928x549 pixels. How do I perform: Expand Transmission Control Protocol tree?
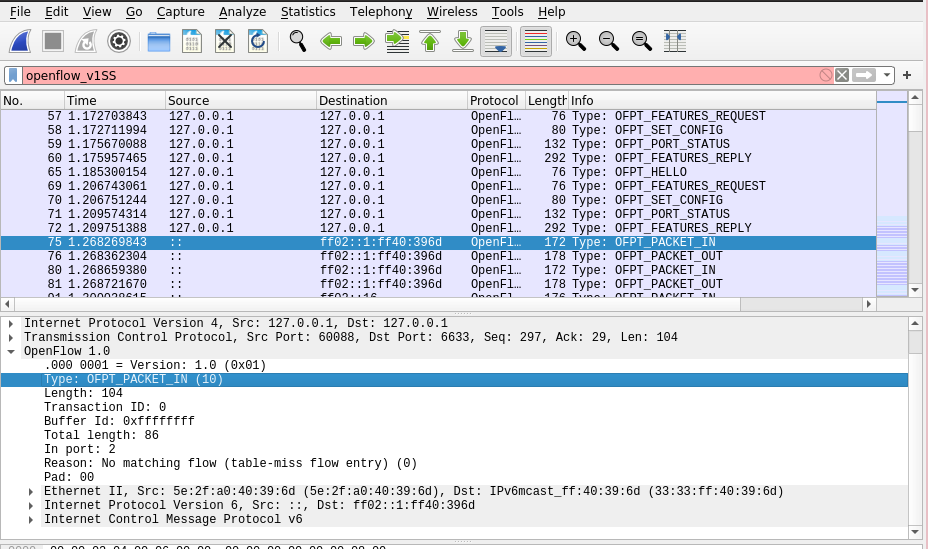click(11, 338)
